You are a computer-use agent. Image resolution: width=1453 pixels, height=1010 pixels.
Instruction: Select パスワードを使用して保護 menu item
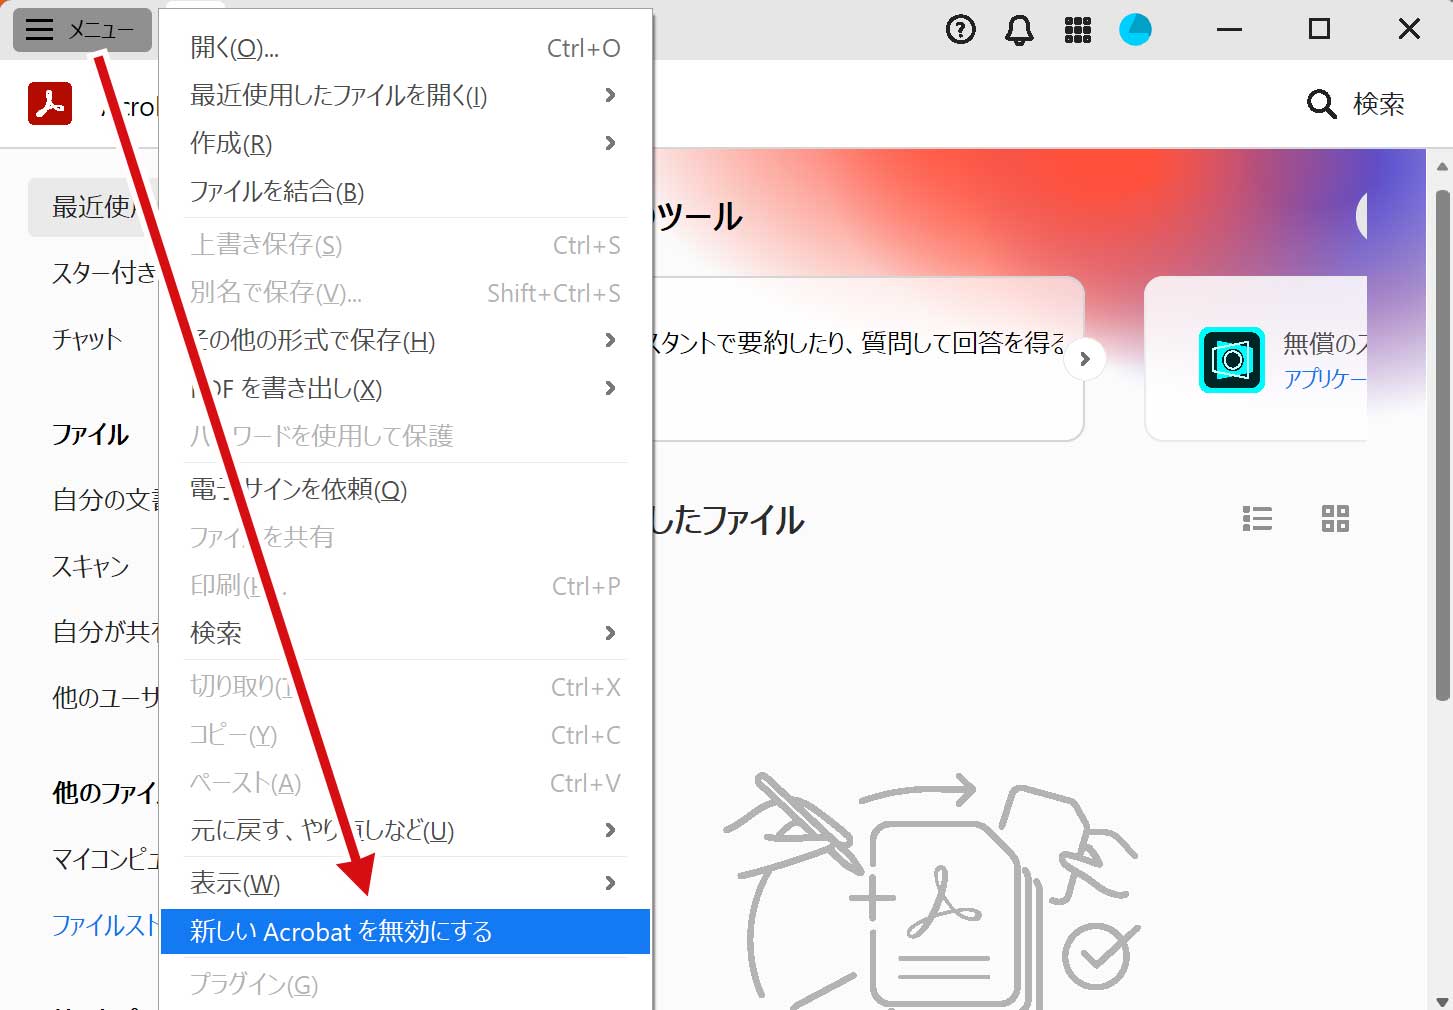[405, 436]
